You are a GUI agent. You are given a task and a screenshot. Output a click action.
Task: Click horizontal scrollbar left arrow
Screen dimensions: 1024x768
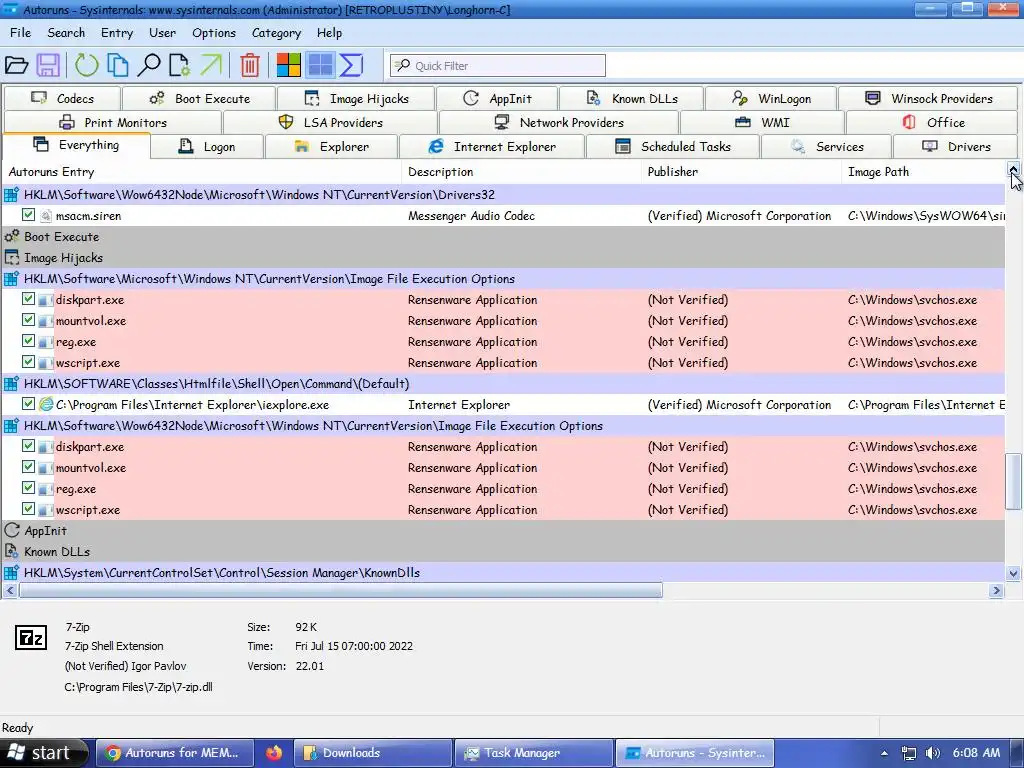(x=10, y=590)
